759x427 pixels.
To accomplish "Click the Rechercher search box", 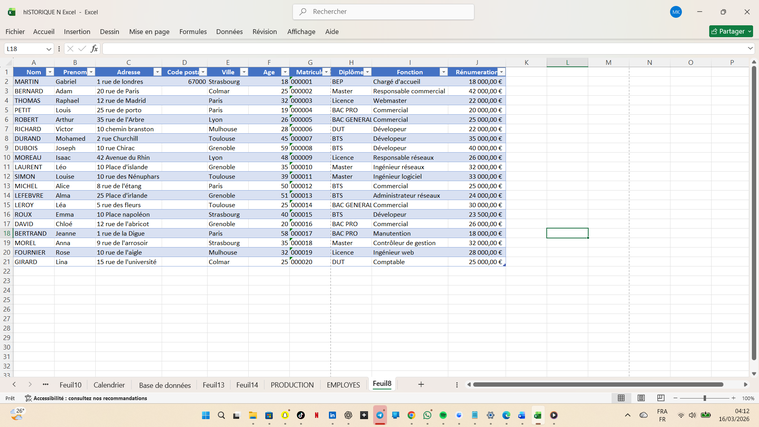I will coord(384,12).
